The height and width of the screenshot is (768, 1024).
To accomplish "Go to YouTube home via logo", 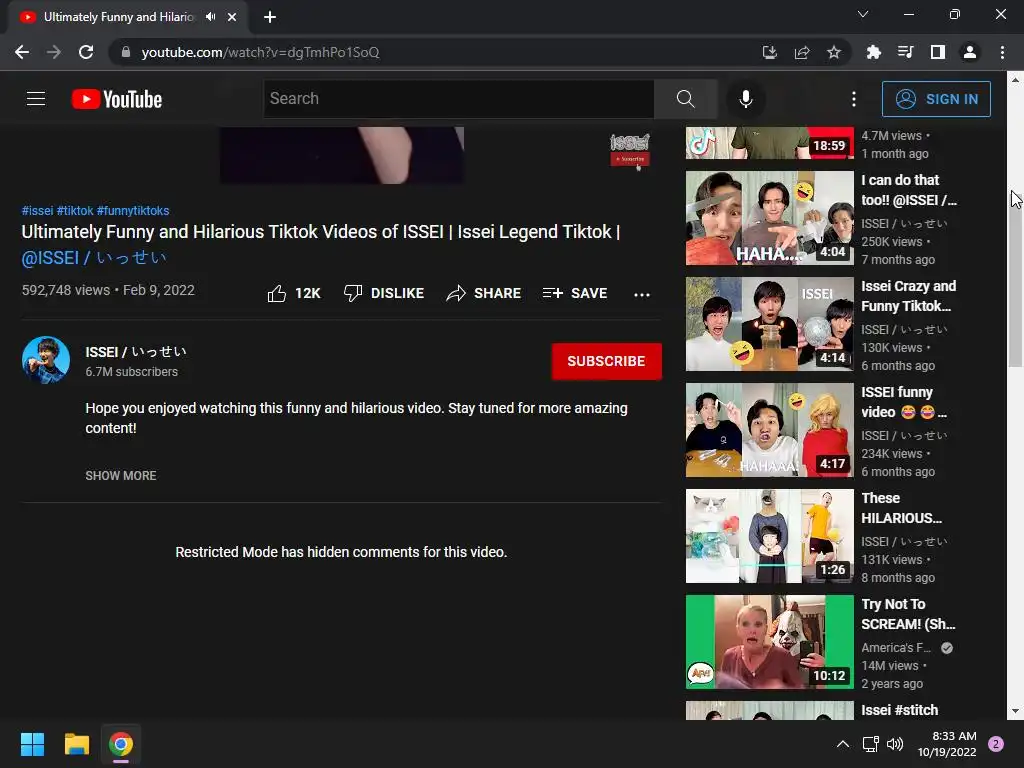I will (x=117, y=99).
